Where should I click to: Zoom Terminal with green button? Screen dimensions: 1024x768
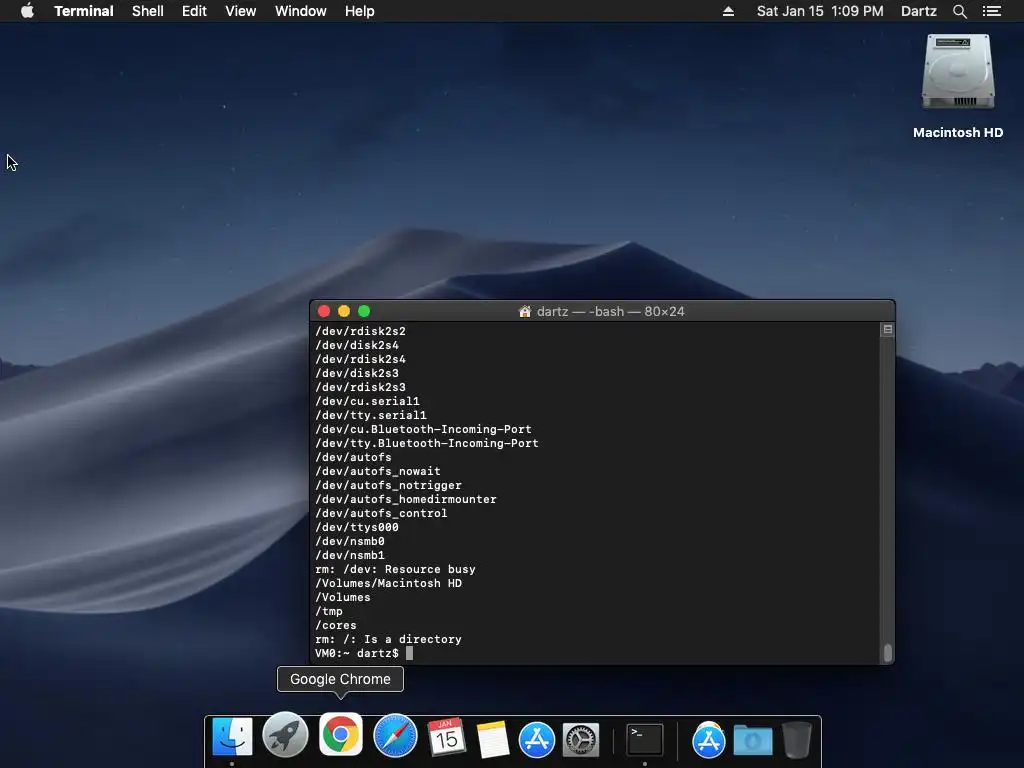[364, 312]
